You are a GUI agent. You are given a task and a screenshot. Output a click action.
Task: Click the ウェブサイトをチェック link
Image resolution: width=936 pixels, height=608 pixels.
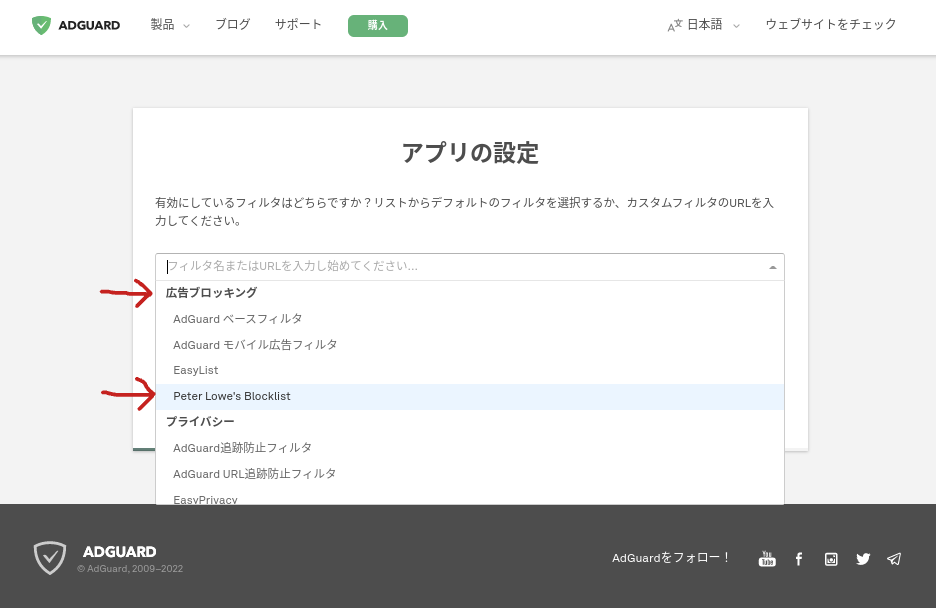(x=831, y=24)
